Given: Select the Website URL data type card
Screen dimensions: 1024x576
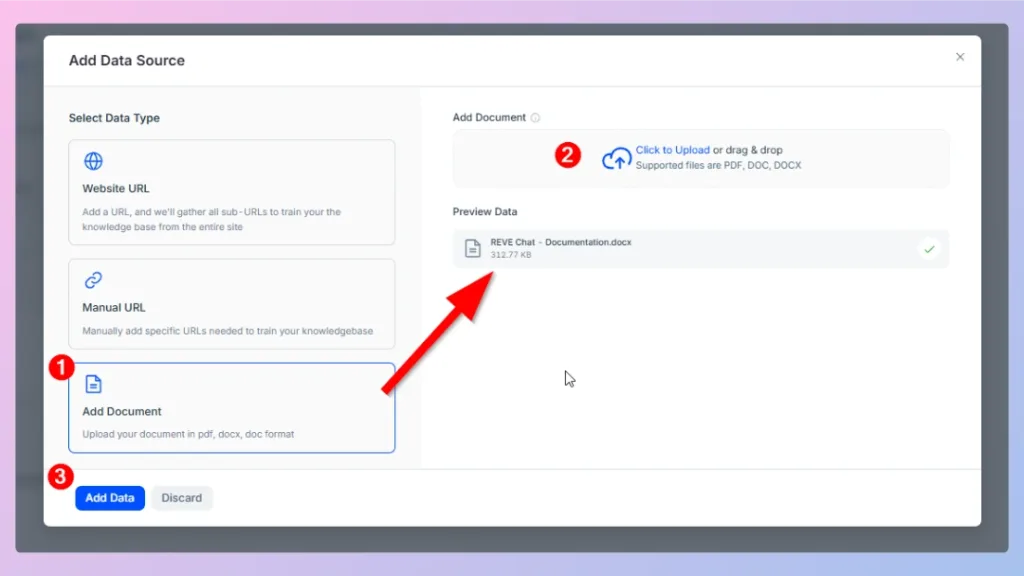Looking at the screenshot, I should pyautogui.click(x=232, y=192).
